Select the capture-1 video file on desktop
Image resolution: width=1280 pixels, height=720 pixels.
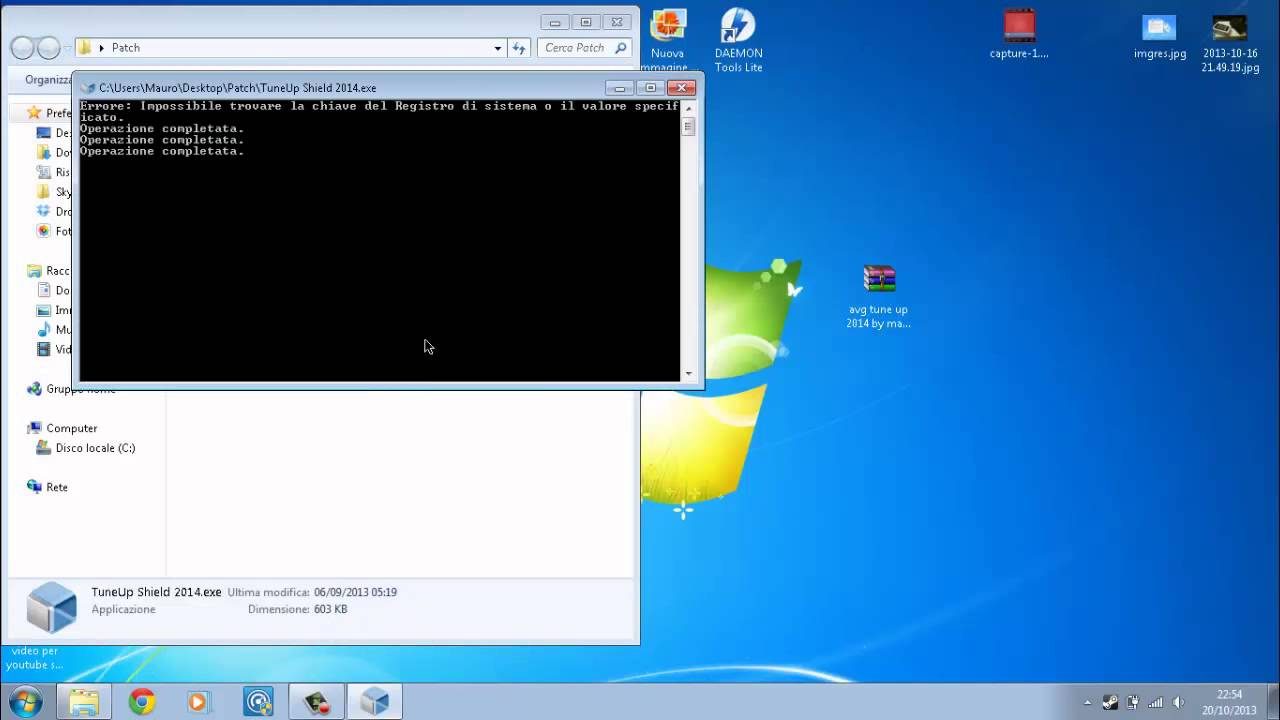(x=1019, y=34)
